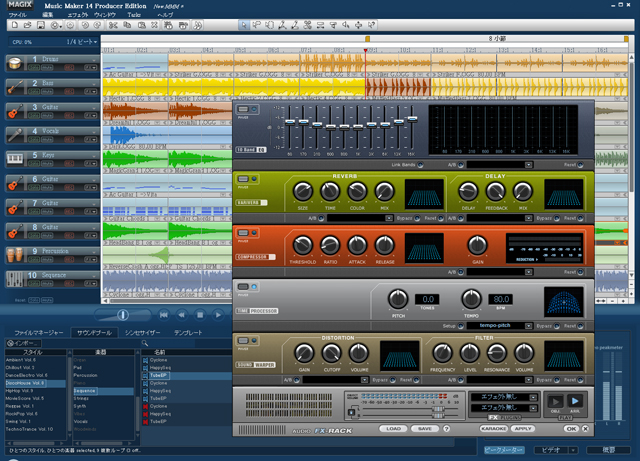Open the first FX plugins slot dropdown
This screenshot has height=461, width=640.
(x=533, y=397)
